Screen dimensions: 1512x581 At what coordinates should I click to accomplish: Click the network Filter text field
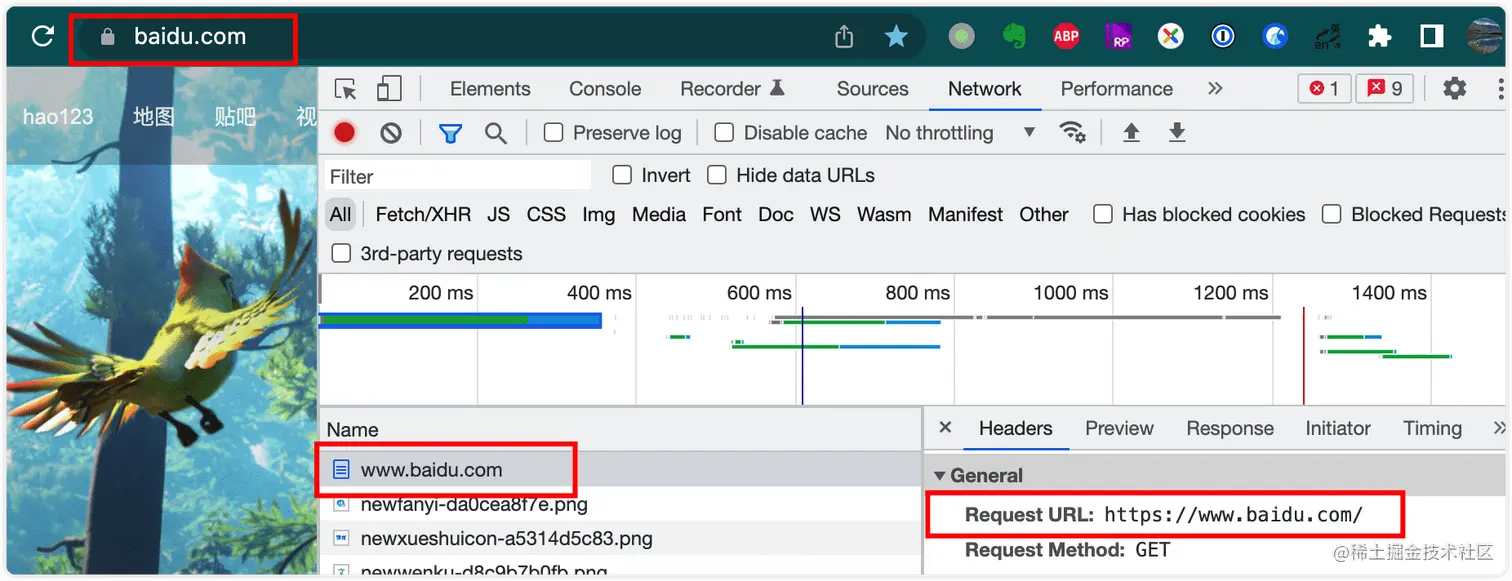(x=458, y=176)
